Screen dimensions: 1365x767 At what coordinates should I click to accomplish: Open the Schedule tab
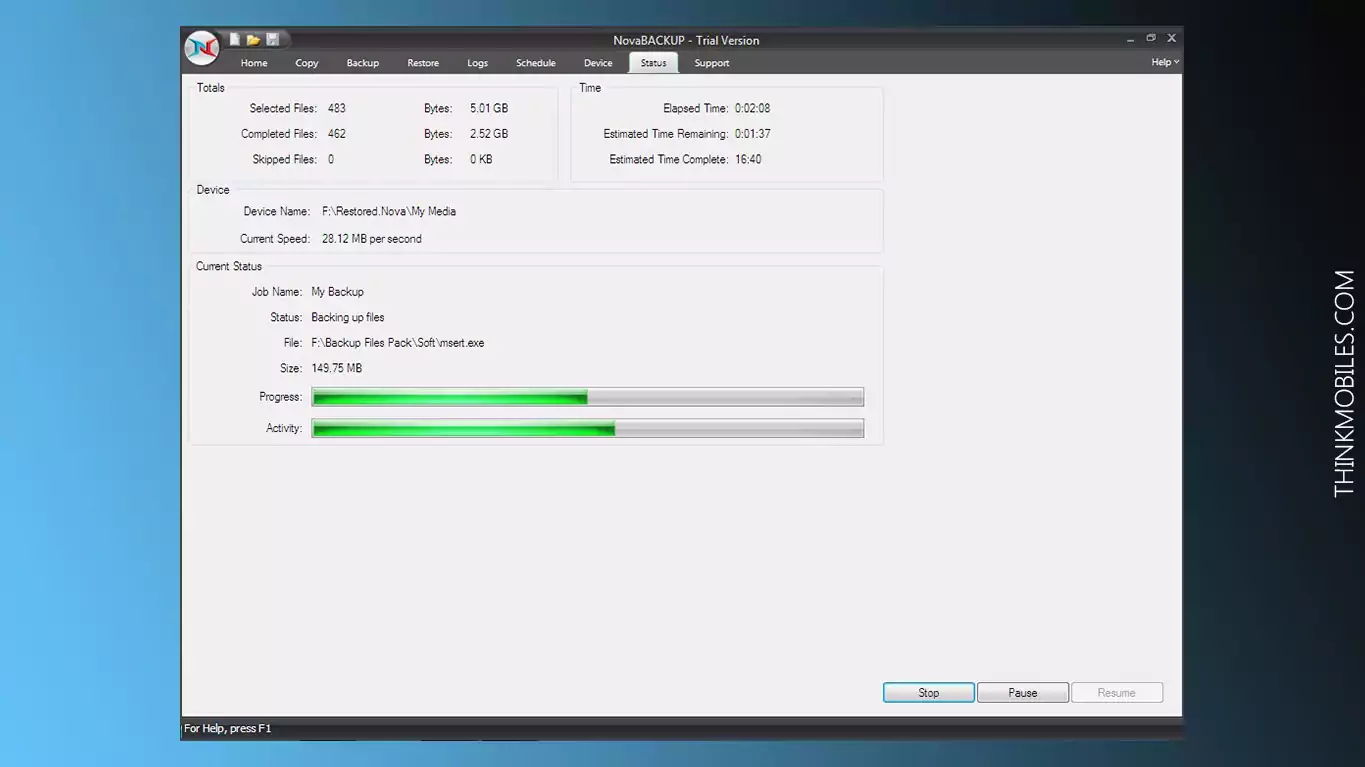pos(536,63)
